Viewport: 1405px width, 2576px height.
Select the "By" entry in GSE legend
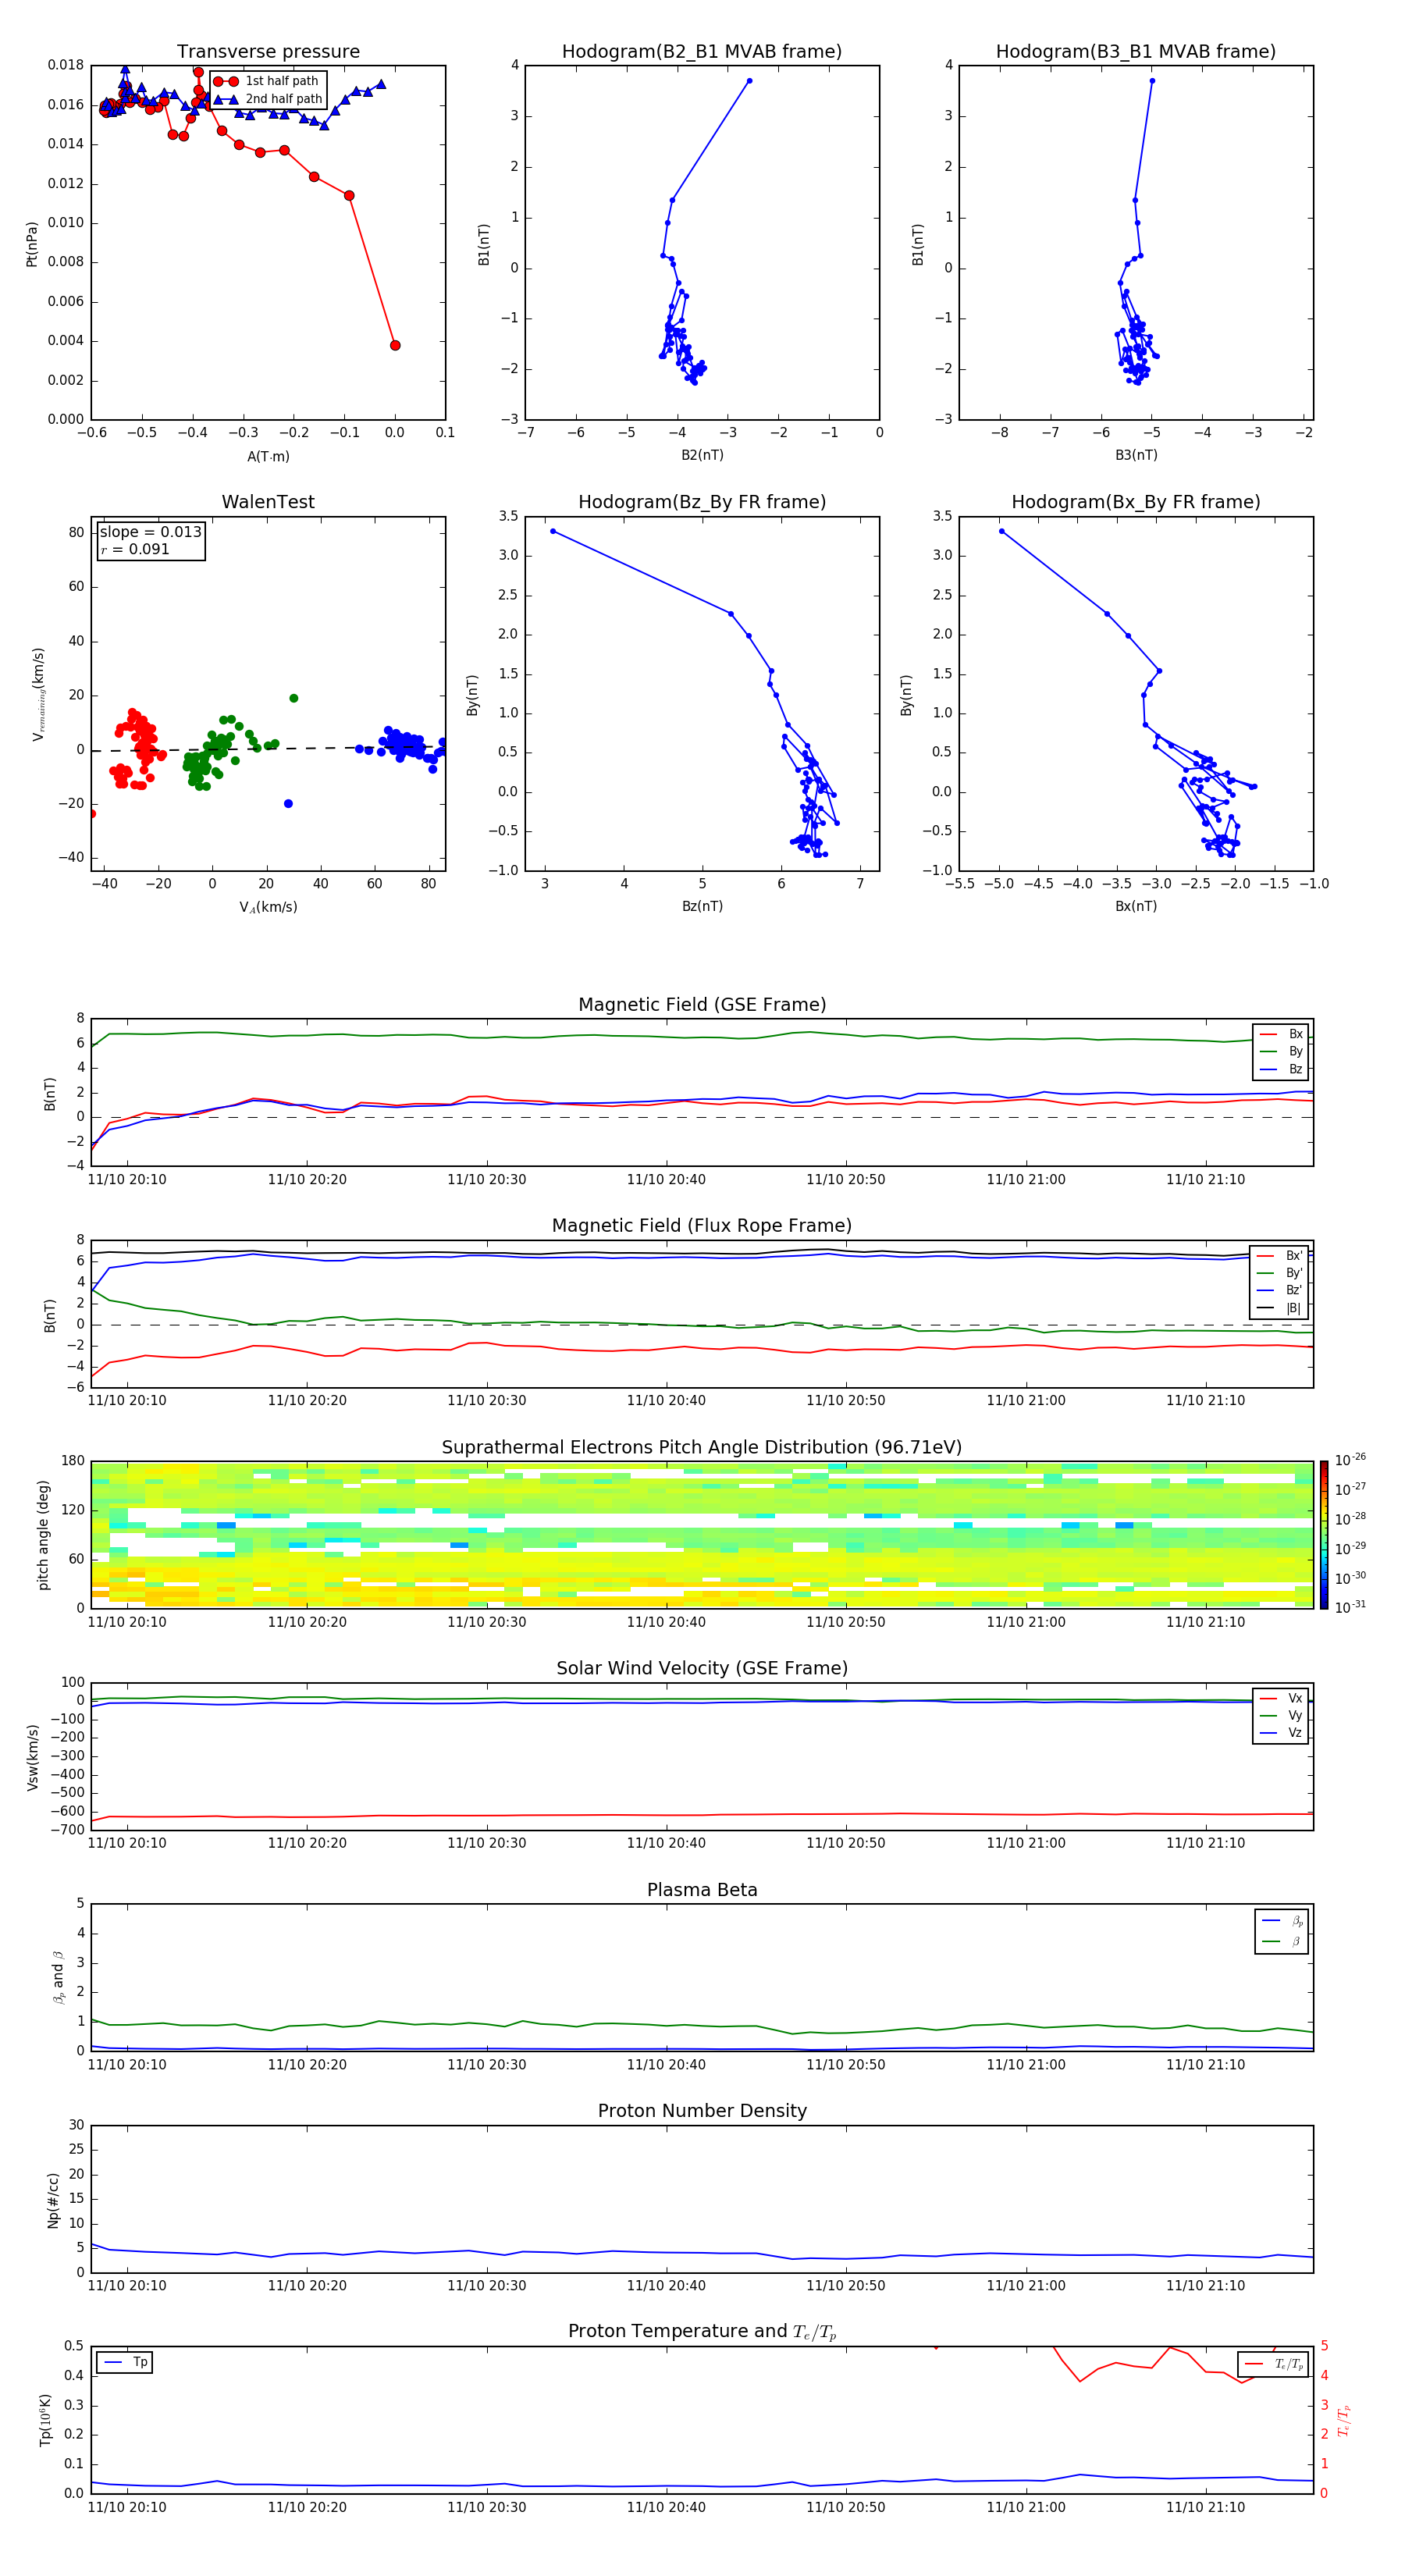pyautogui.click(x=1281, y=1051)
